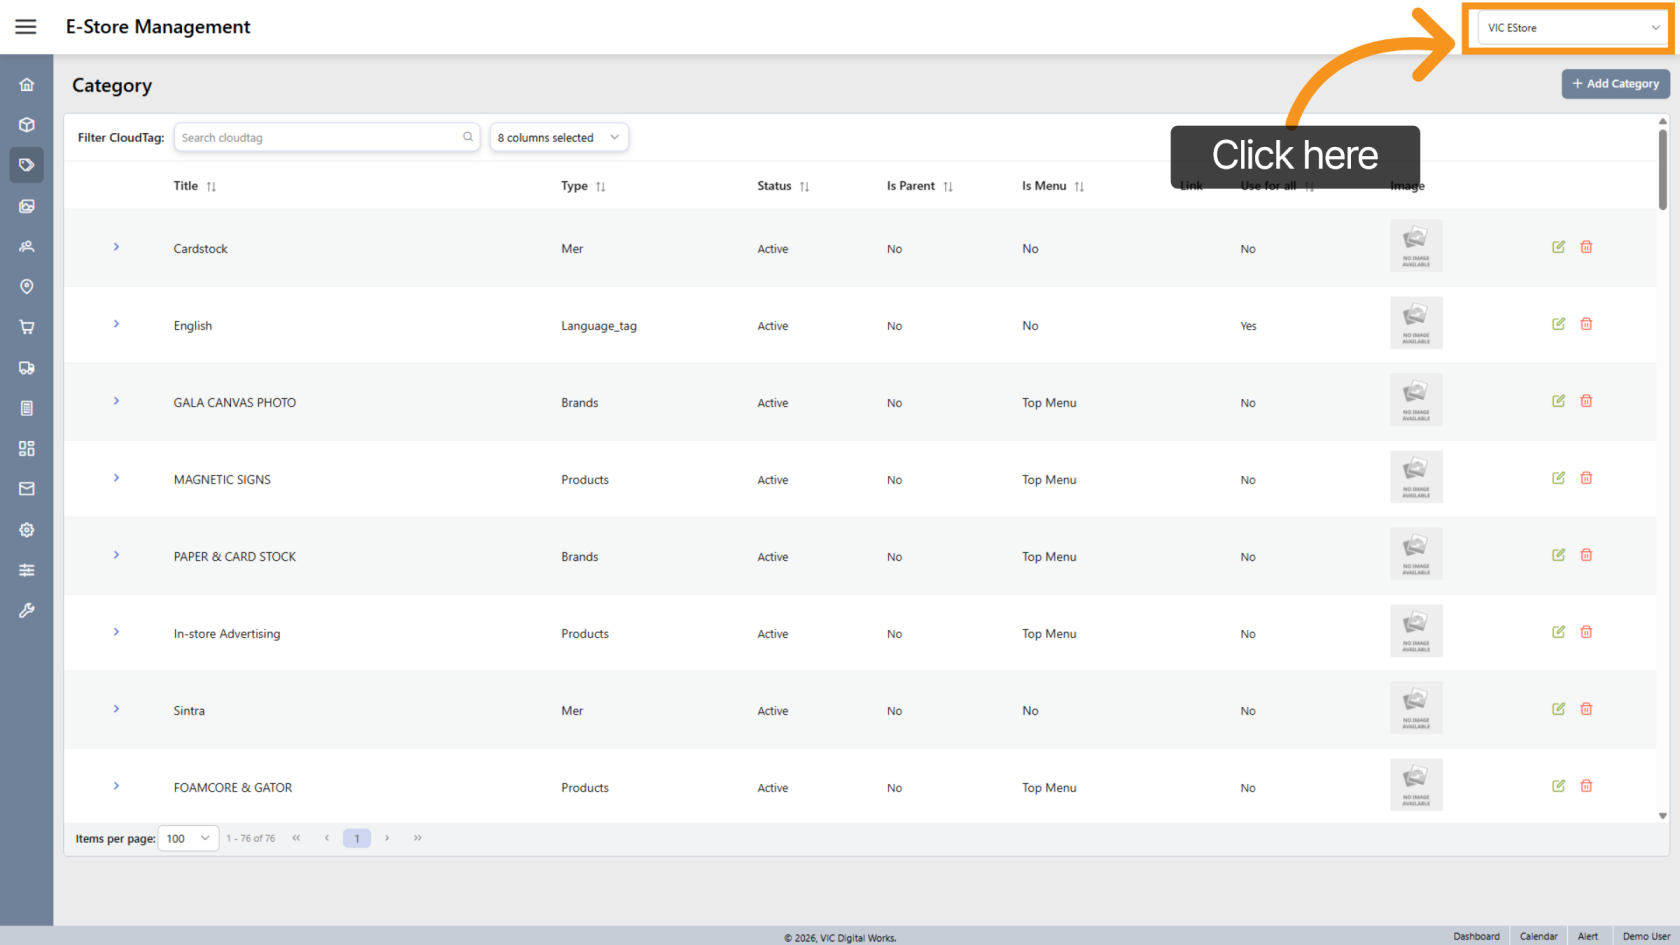This screenshot has height=945, width=1680.
Task: Open the shopping cart sidebar icon
Action: [27, 327]
